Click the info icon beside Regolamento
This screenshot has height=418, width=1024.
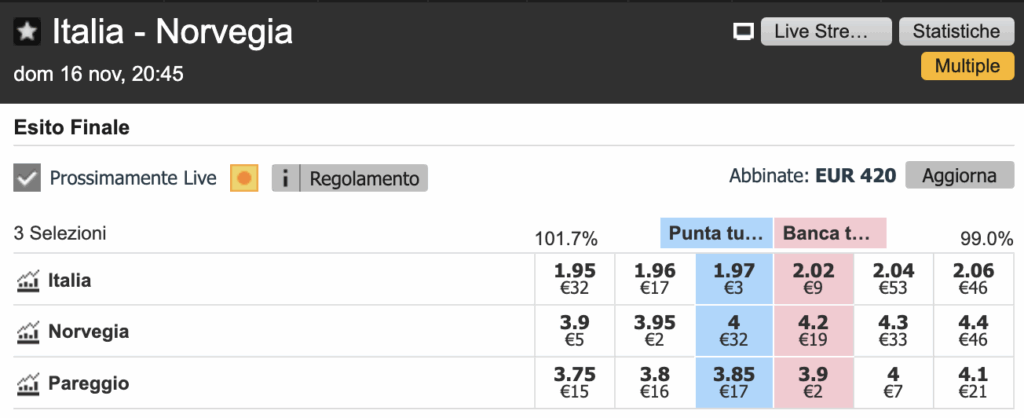(286, 178)
